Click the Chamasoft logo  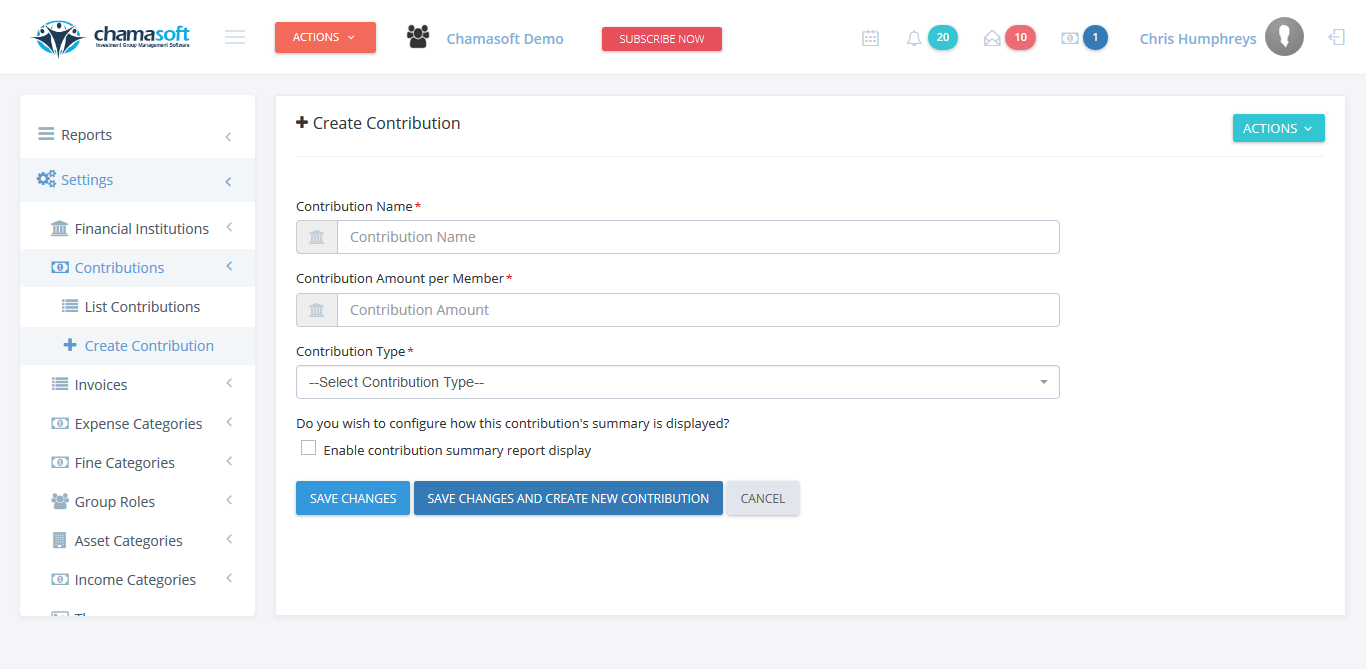click(111, 38)
